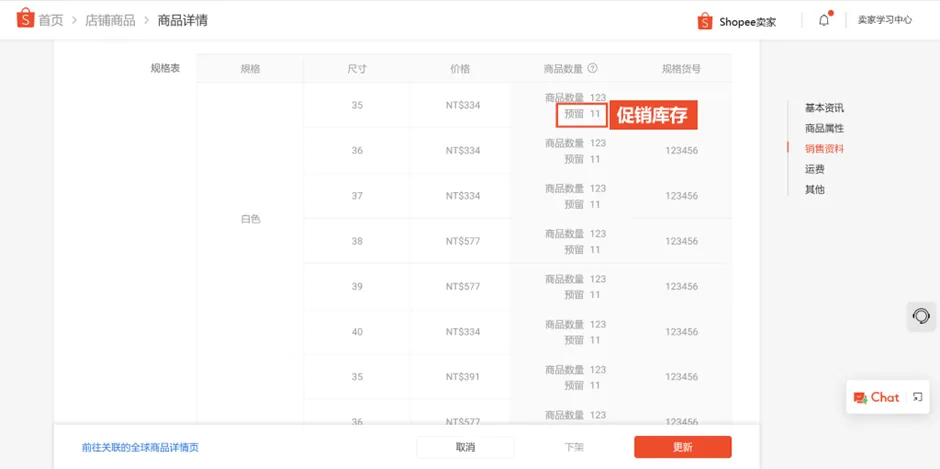
Task: Jump to 其他 section
Action: (815, 190)
